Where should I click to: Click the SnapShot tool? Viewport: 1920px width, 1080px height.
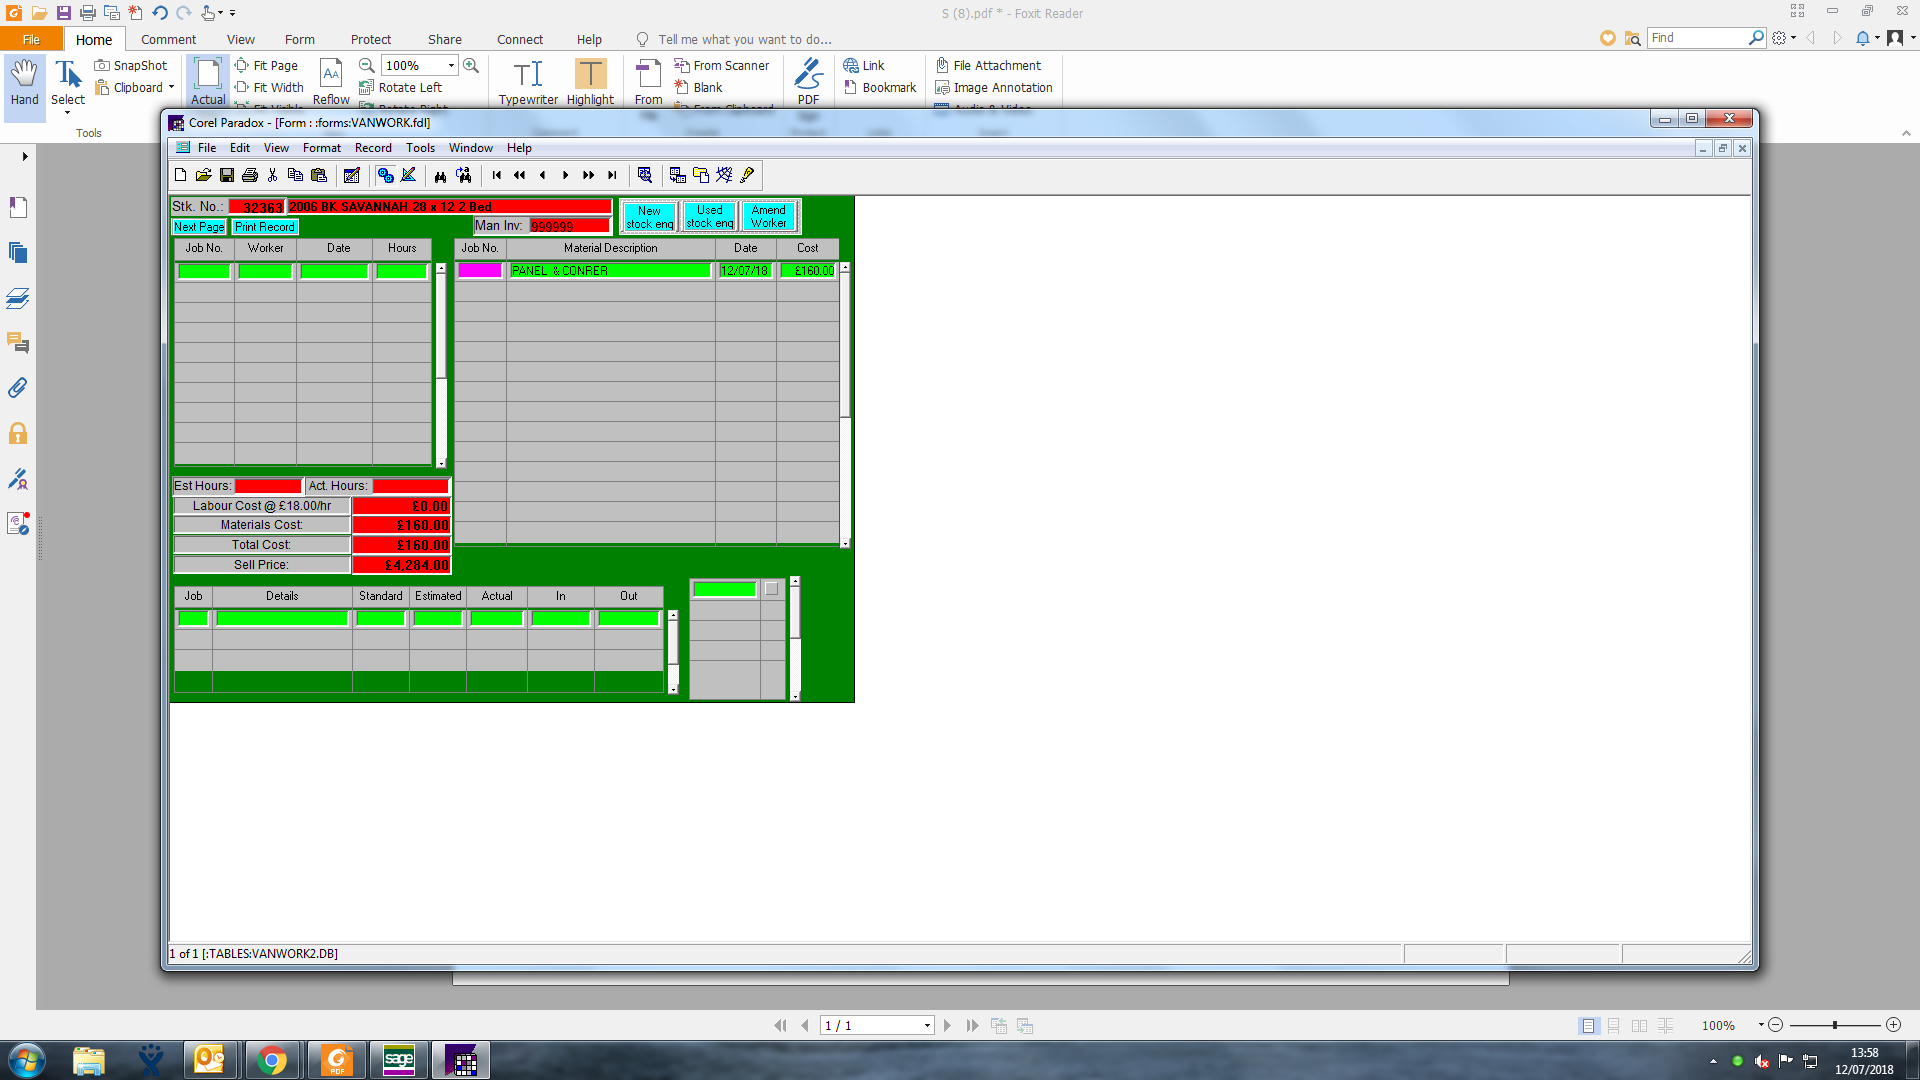131,65
